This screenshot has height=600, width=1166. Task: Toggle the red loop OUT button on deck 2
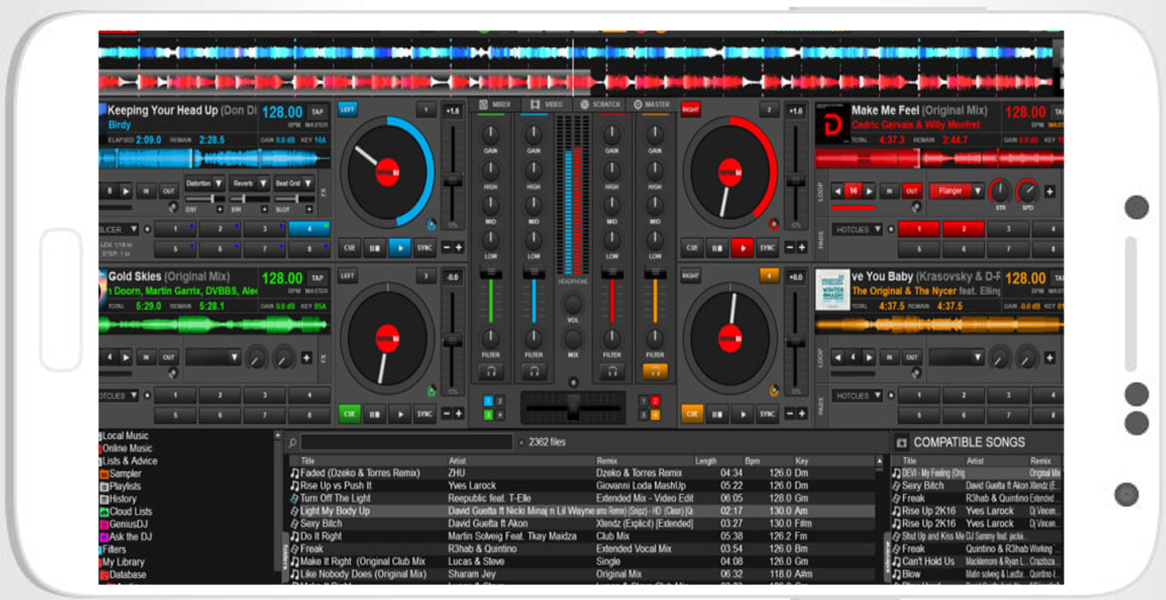coord(912,191)
